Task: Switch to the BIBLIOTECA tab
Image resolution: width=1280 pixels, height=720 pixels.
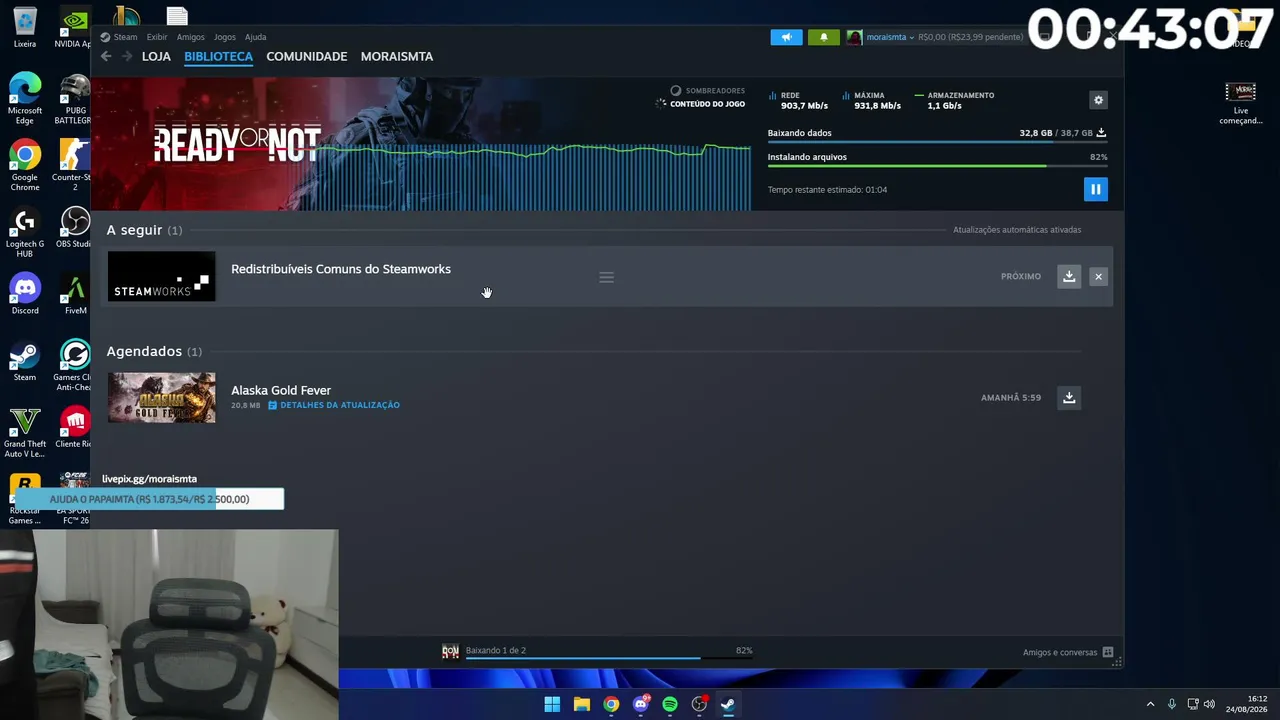Action: click(x=218, y=56)
